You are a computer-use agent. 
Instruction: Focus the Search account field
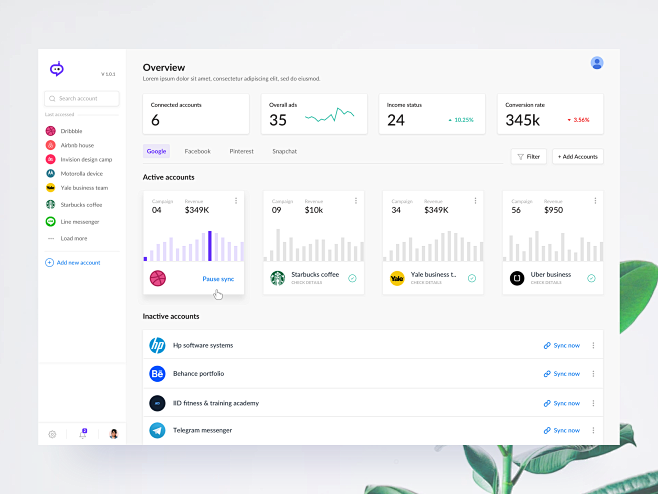[x=82, y=99]
